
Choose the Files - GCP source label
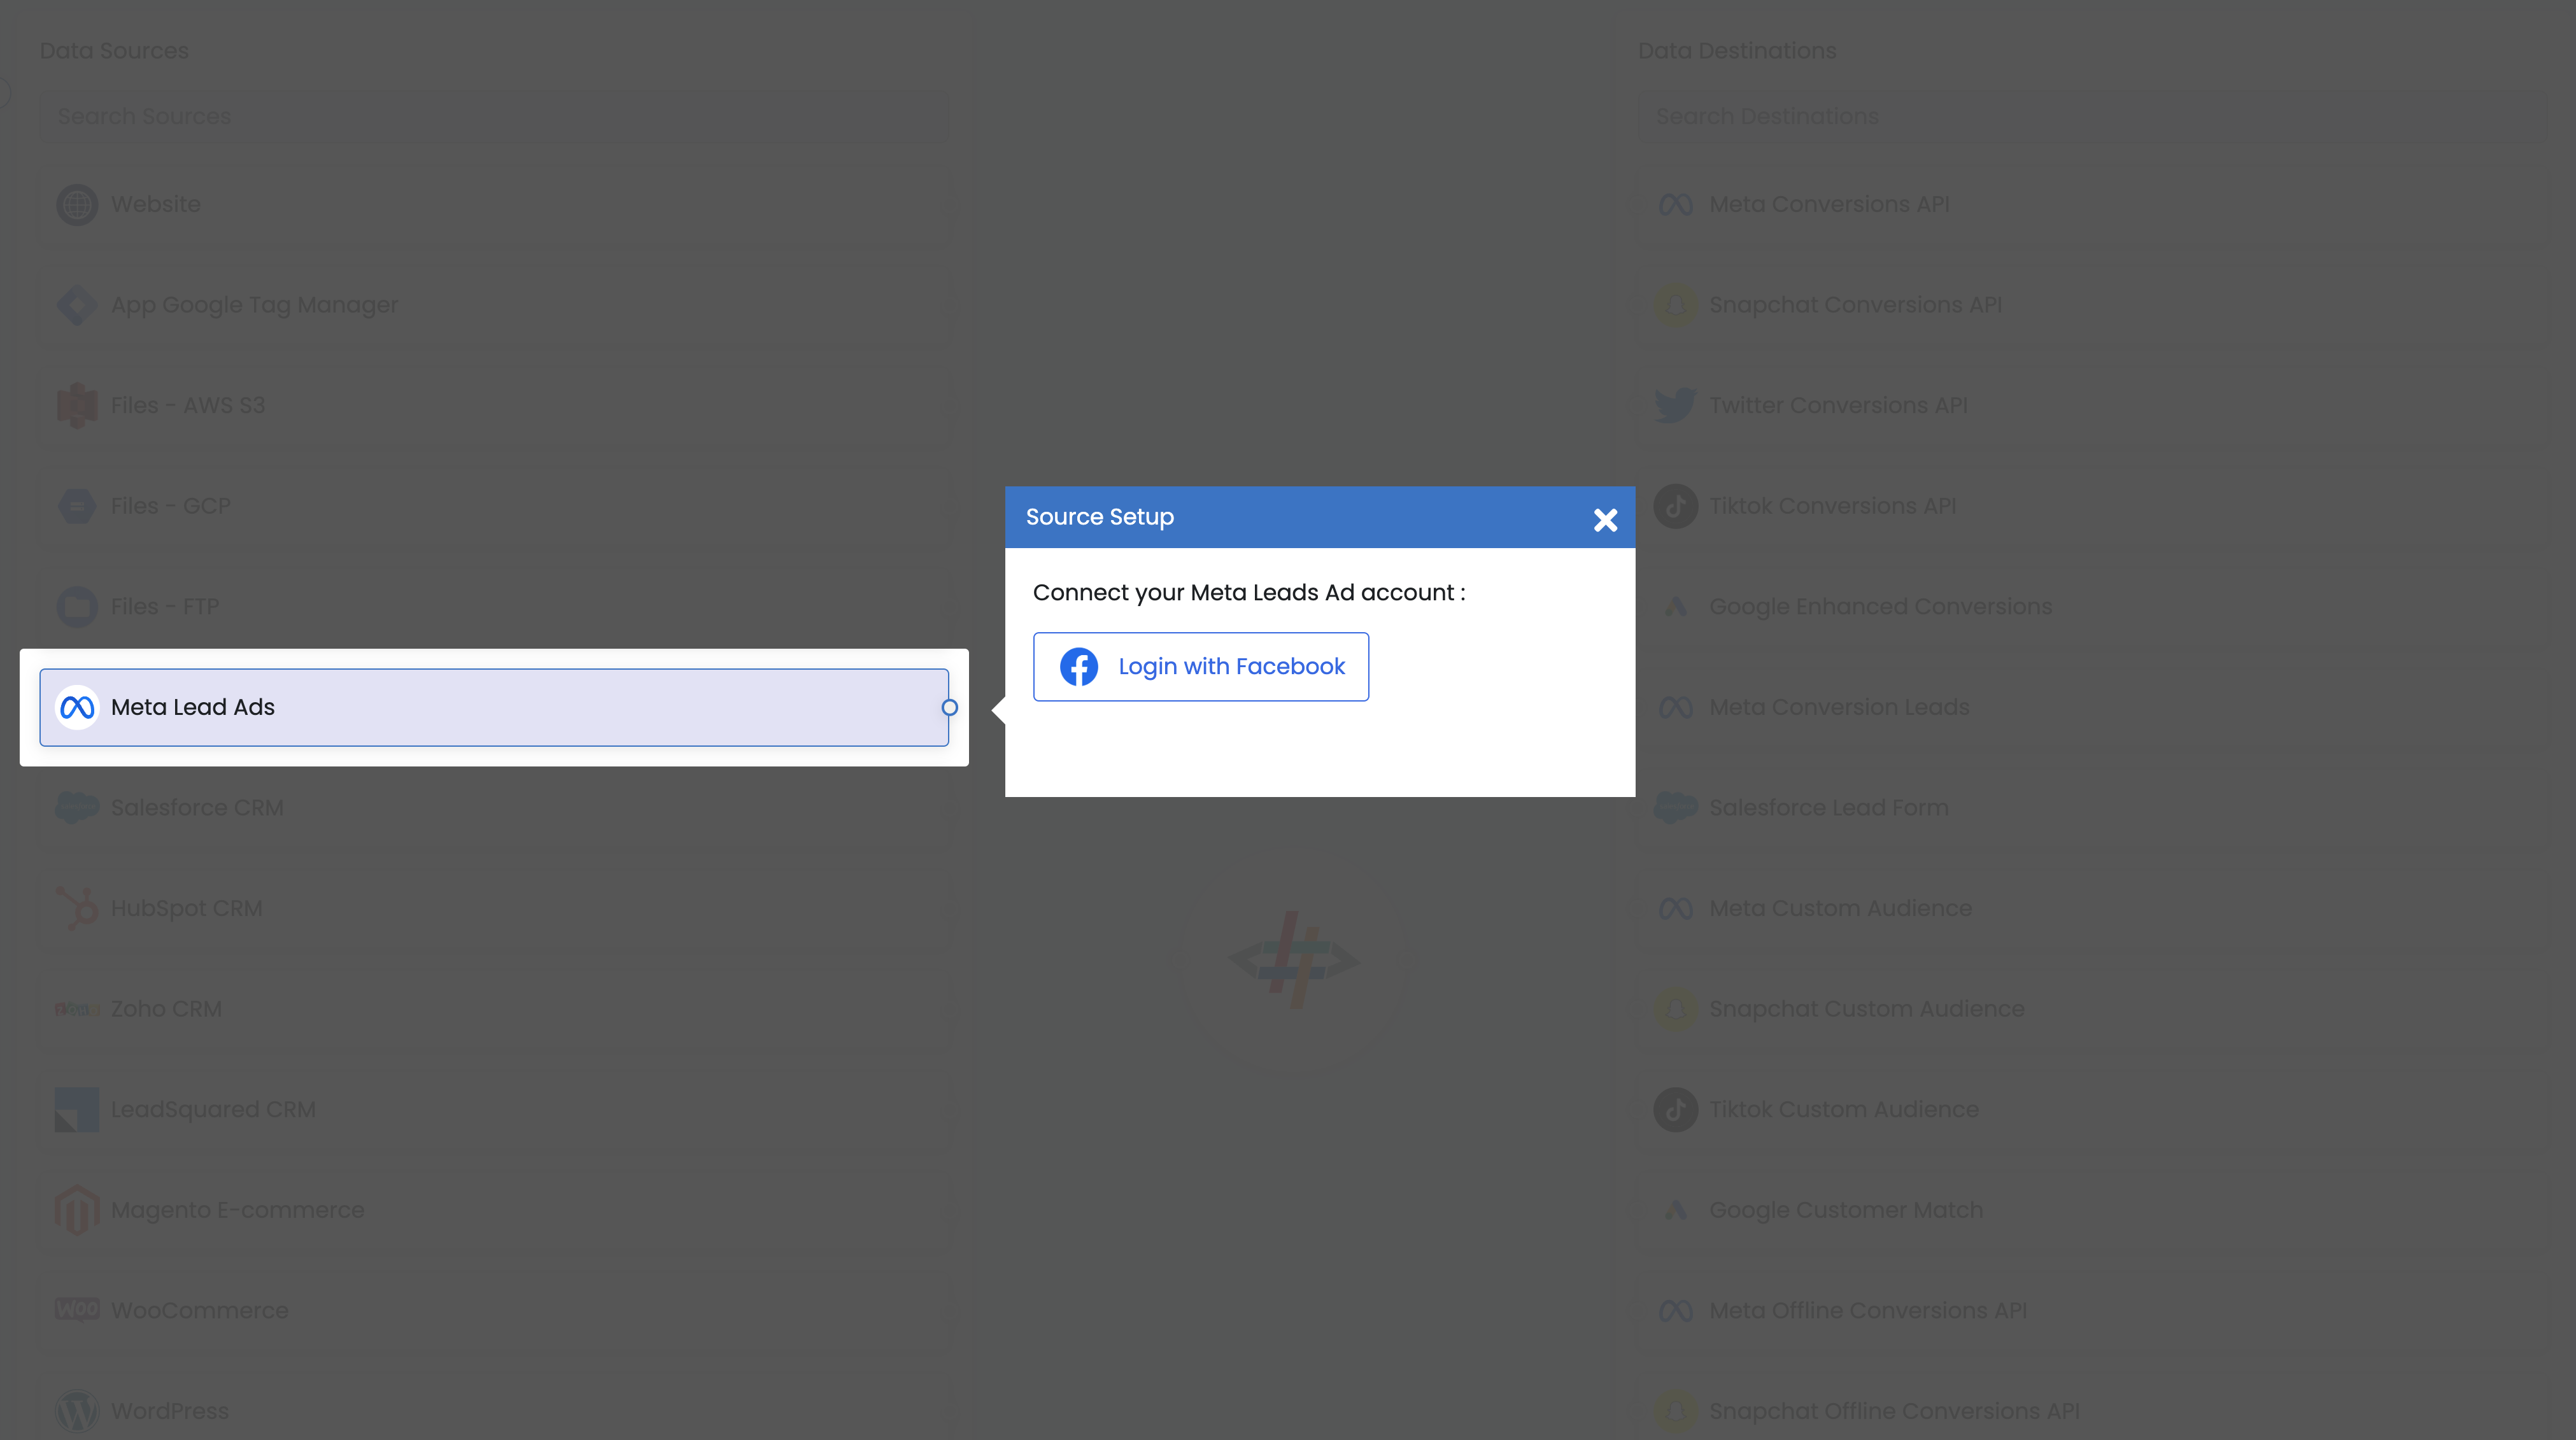click(x=171, y=506)
